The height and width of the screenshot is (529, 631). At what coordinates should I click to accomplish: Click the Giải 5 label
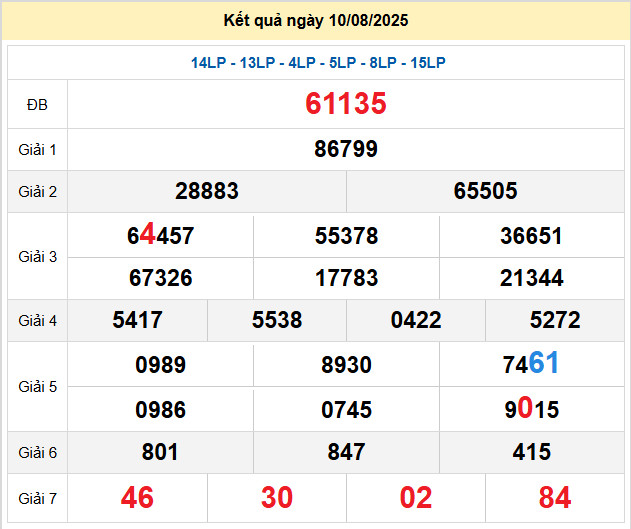coord(37,387)
